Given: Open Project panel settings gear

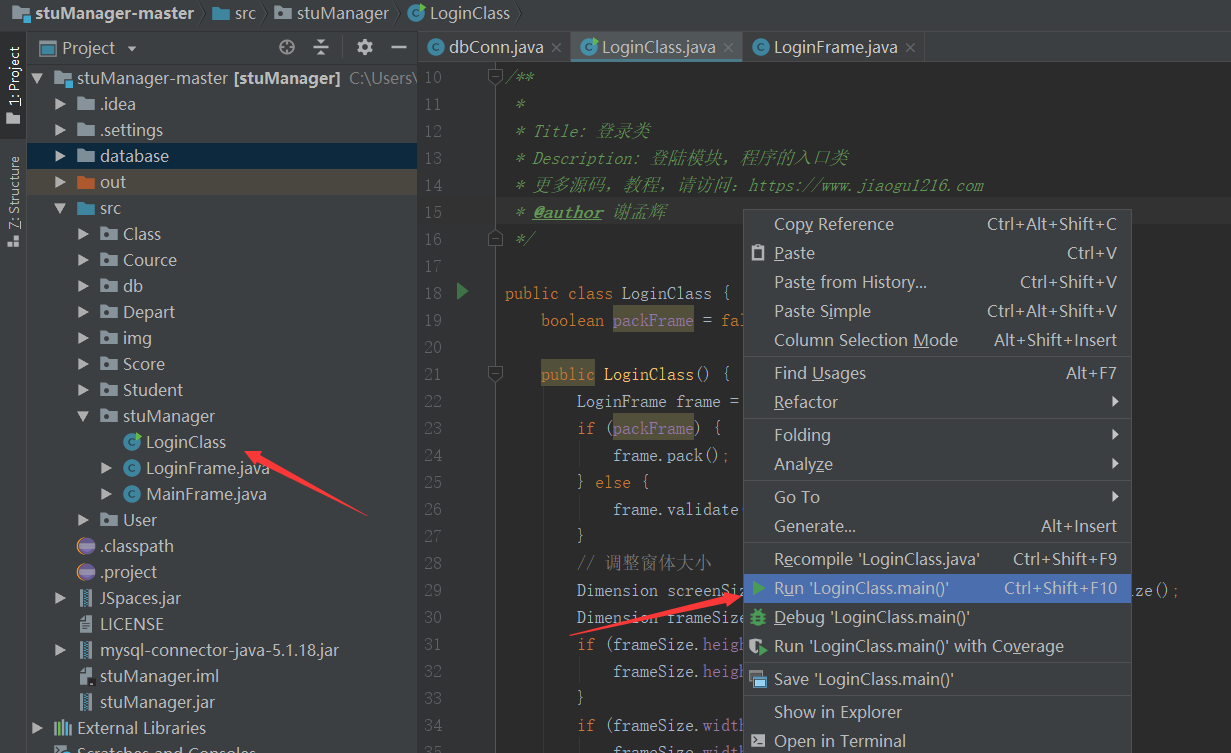Looking at the screenshot, I should (x=365, y=47).
